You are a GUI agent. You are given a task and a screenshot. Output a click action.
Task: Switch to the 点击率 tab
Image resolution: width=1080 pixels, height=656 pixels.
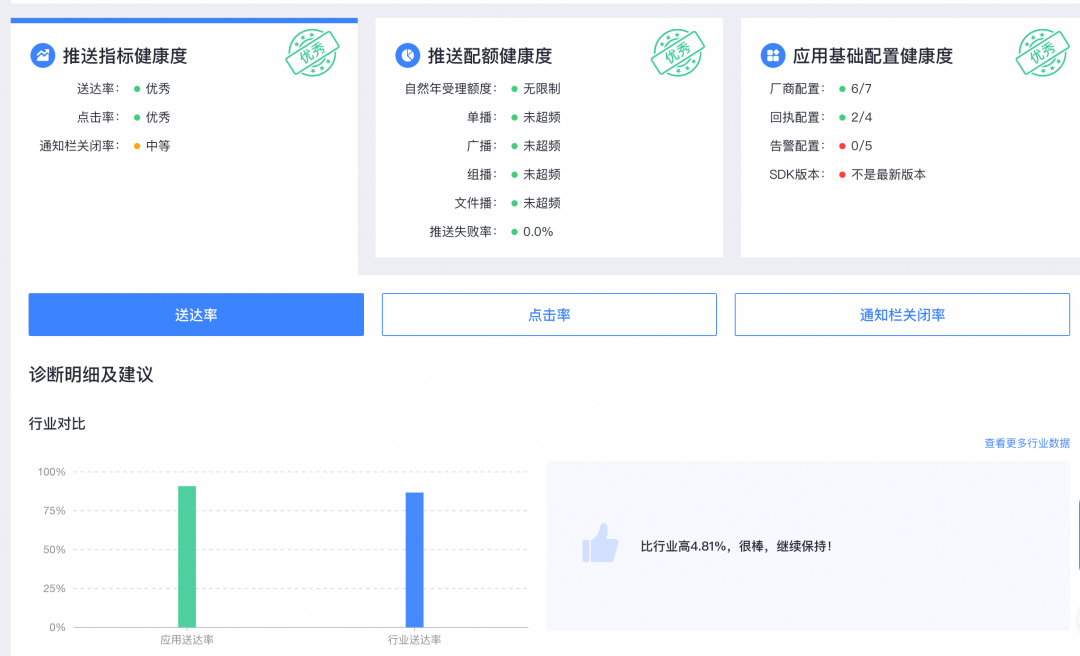coord(549,315)
